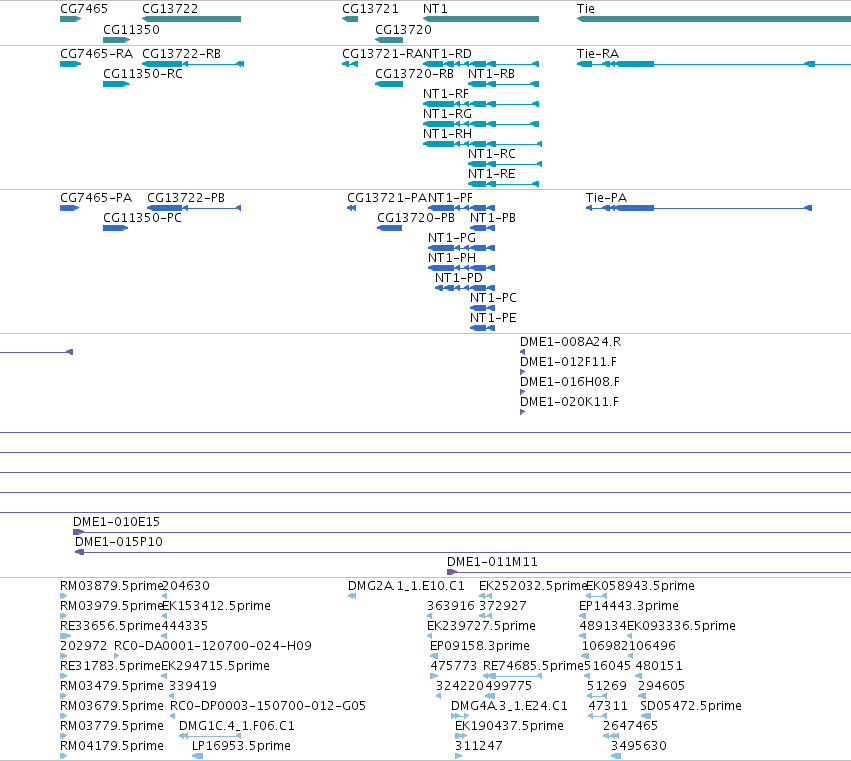Select the NT1-PD protein label
Screen dimensions: 851x761
[x=459, y=278]
